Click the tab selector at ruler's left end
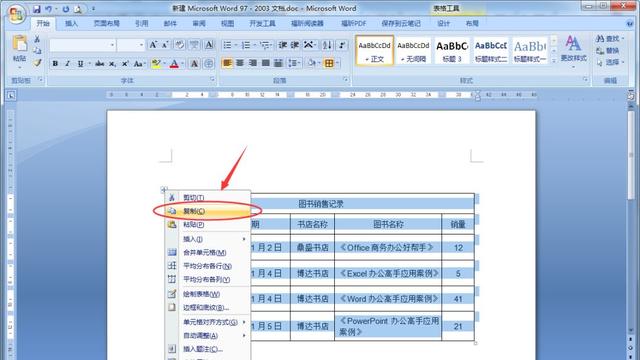Image resolution: width=640 pixels, height=360 pixels. 11,96
